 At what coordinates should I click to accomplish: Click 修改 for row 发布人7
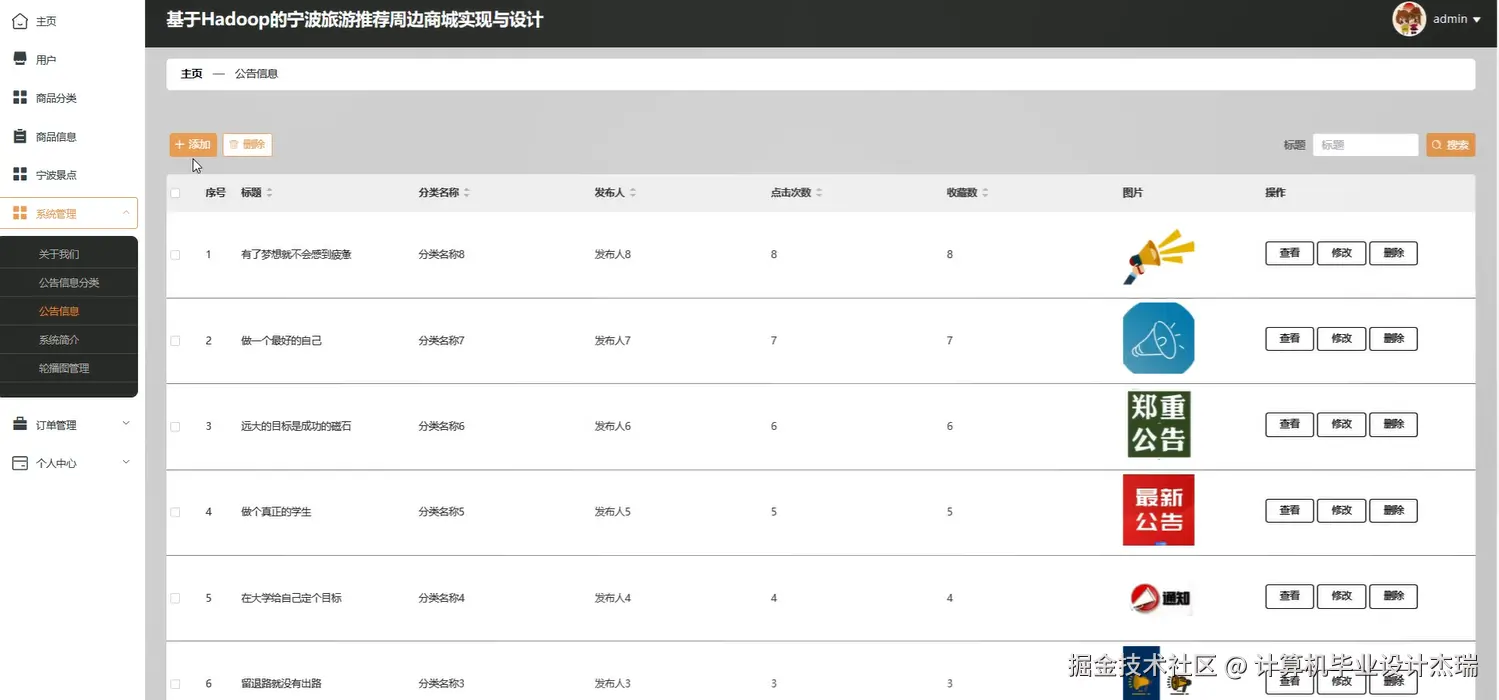click(x=1341, y=339)
